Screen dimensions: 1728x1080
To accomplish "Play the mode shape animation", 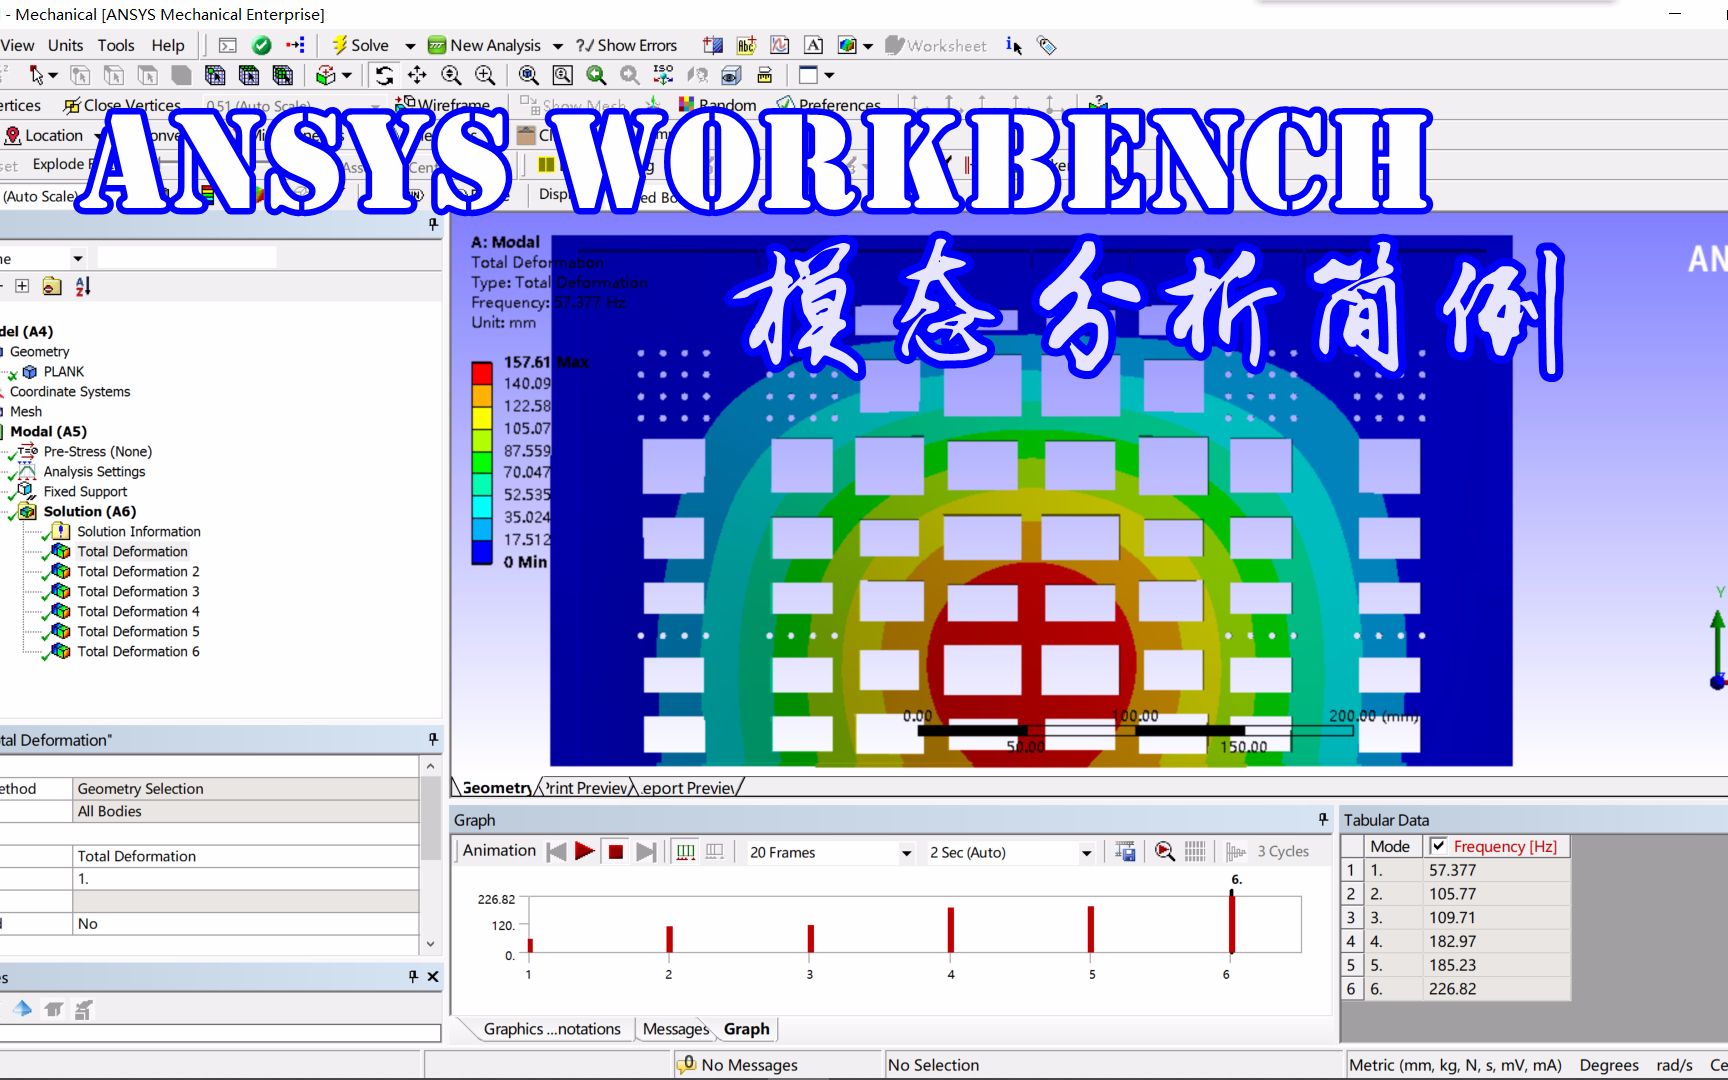I will (585, 852).
